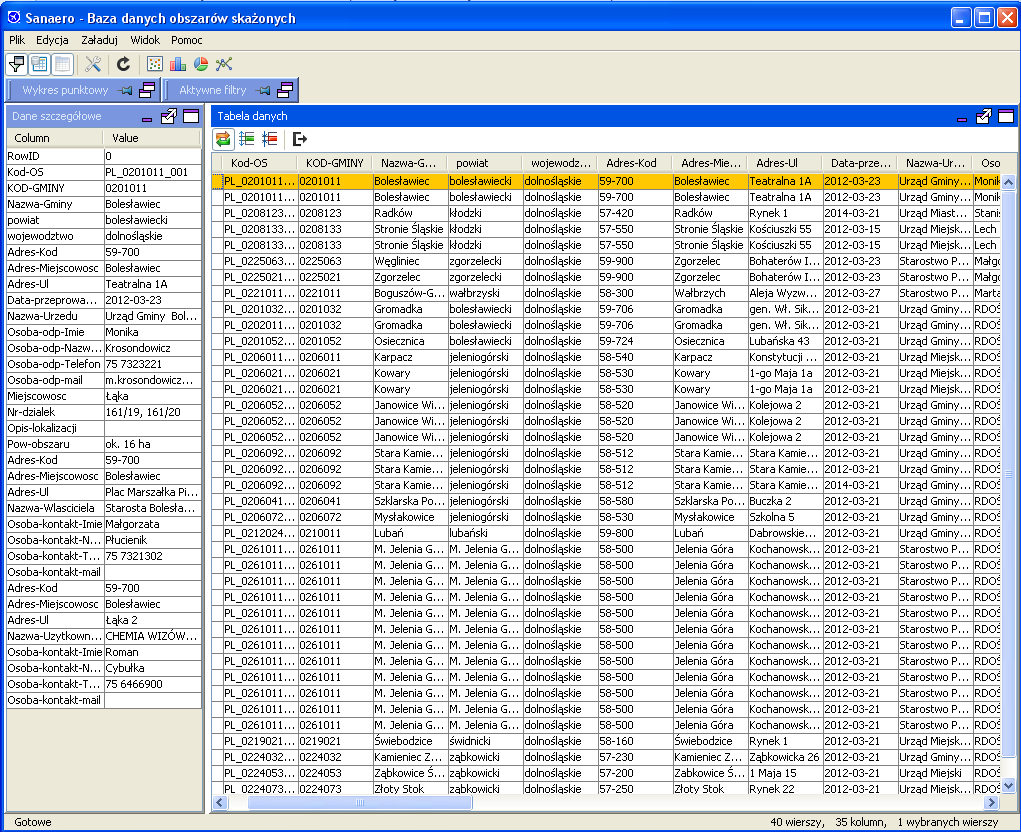Open the pie chart icon

[x=201, y=64]
